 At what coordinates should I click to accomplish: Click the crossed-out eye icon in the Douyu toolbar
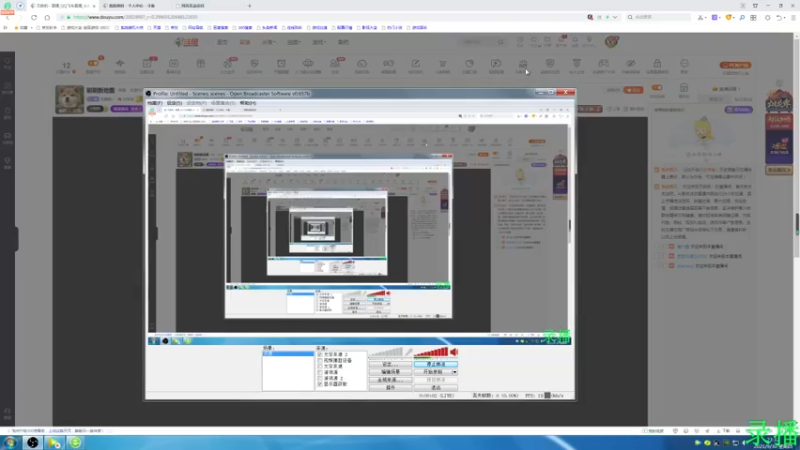(631, 63)
